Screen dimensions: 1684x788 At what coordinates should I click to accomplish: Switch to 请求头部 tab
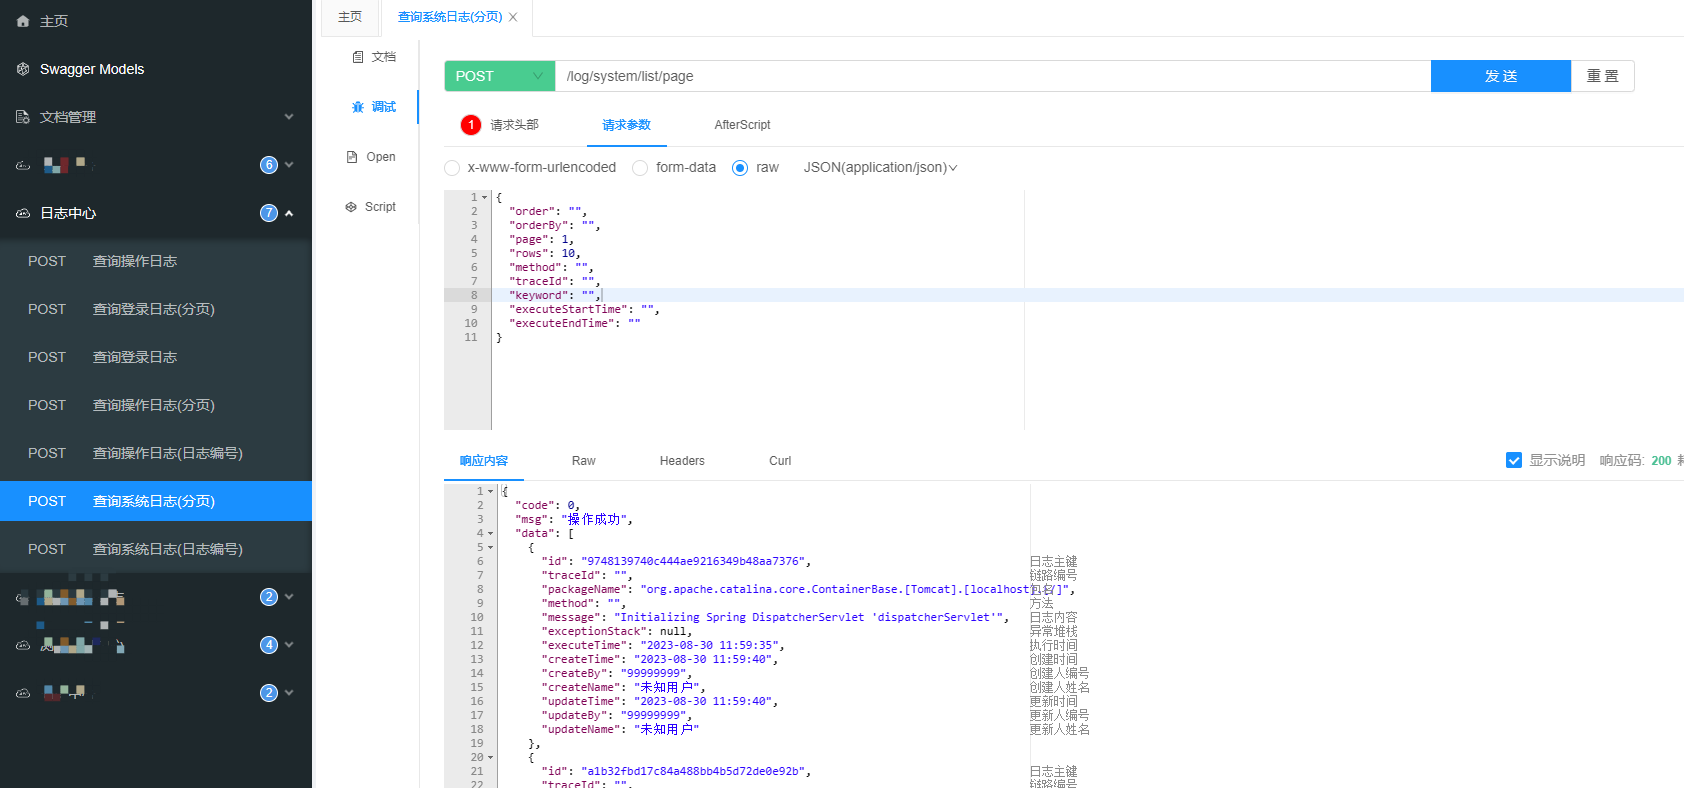(514, 125)
